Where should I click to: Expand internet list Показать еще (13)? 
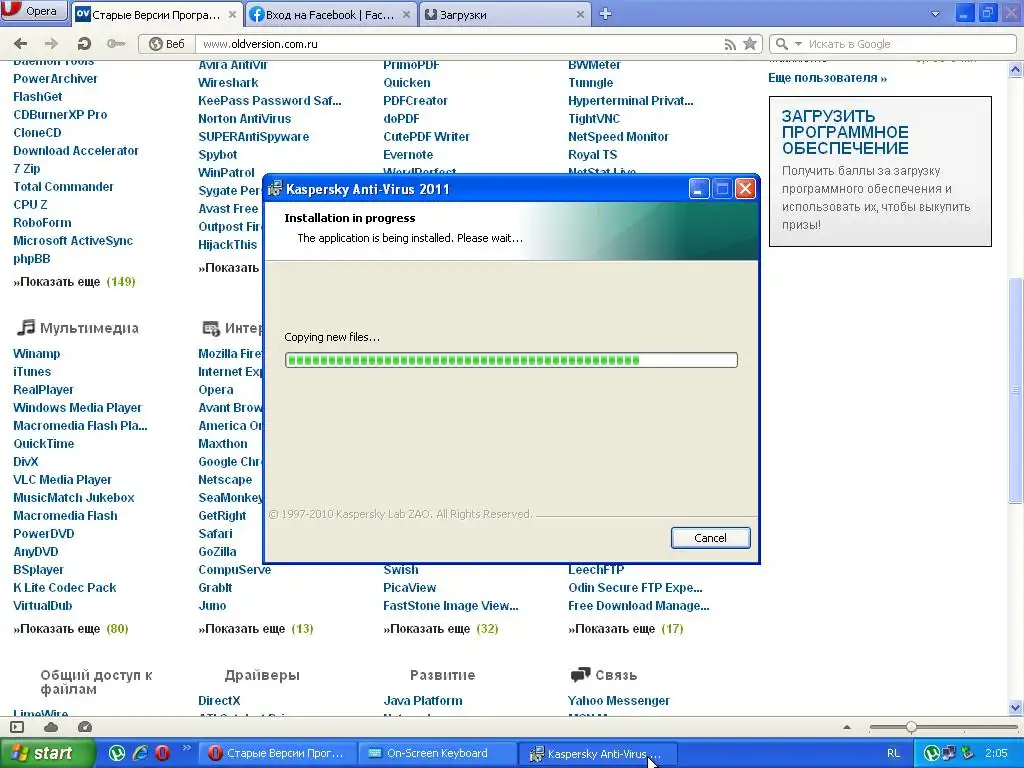click(256, 629)
